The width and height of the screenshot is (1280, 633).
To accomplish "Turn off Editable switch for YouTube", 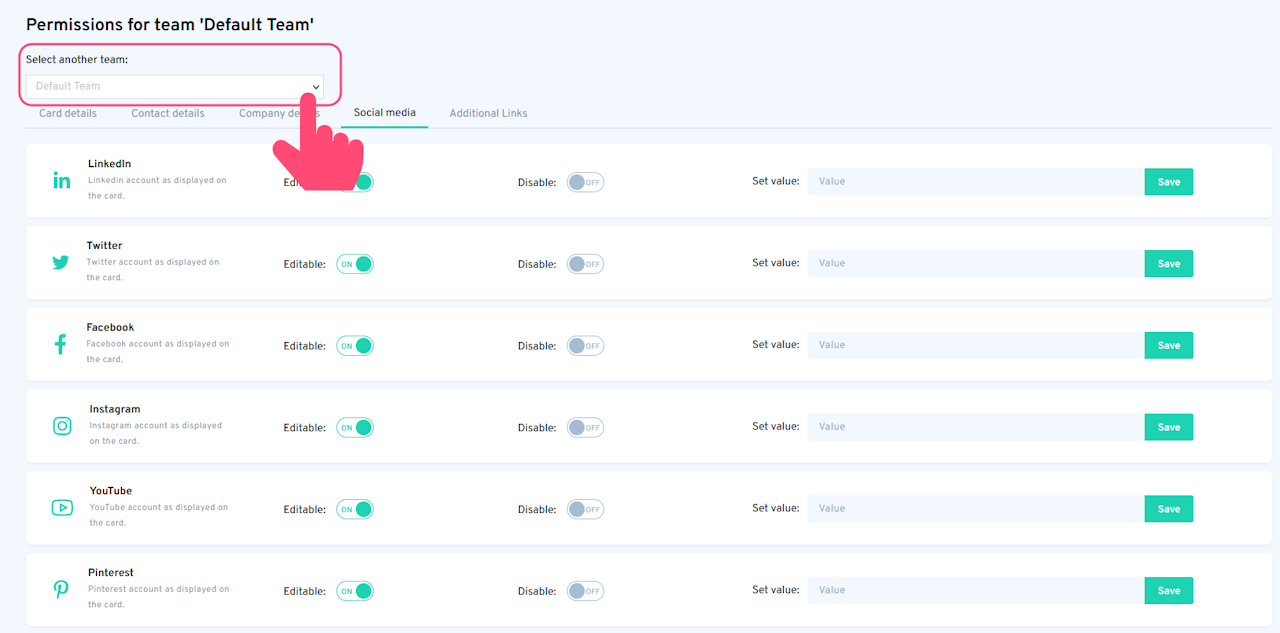I will [355, 509].
